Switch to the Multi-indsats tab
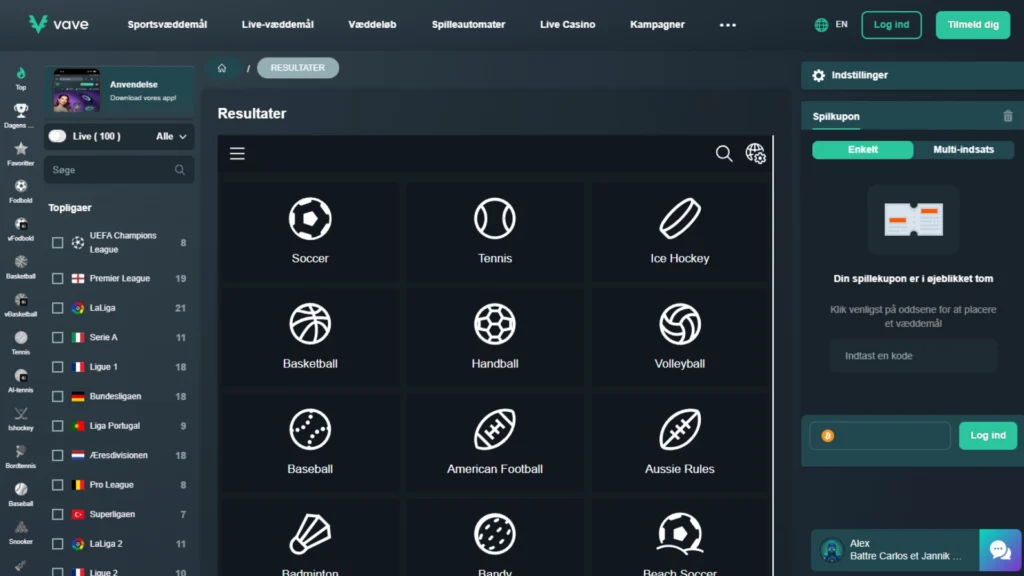The width and height of the screenshot is (1024, 576). [963, 150]
